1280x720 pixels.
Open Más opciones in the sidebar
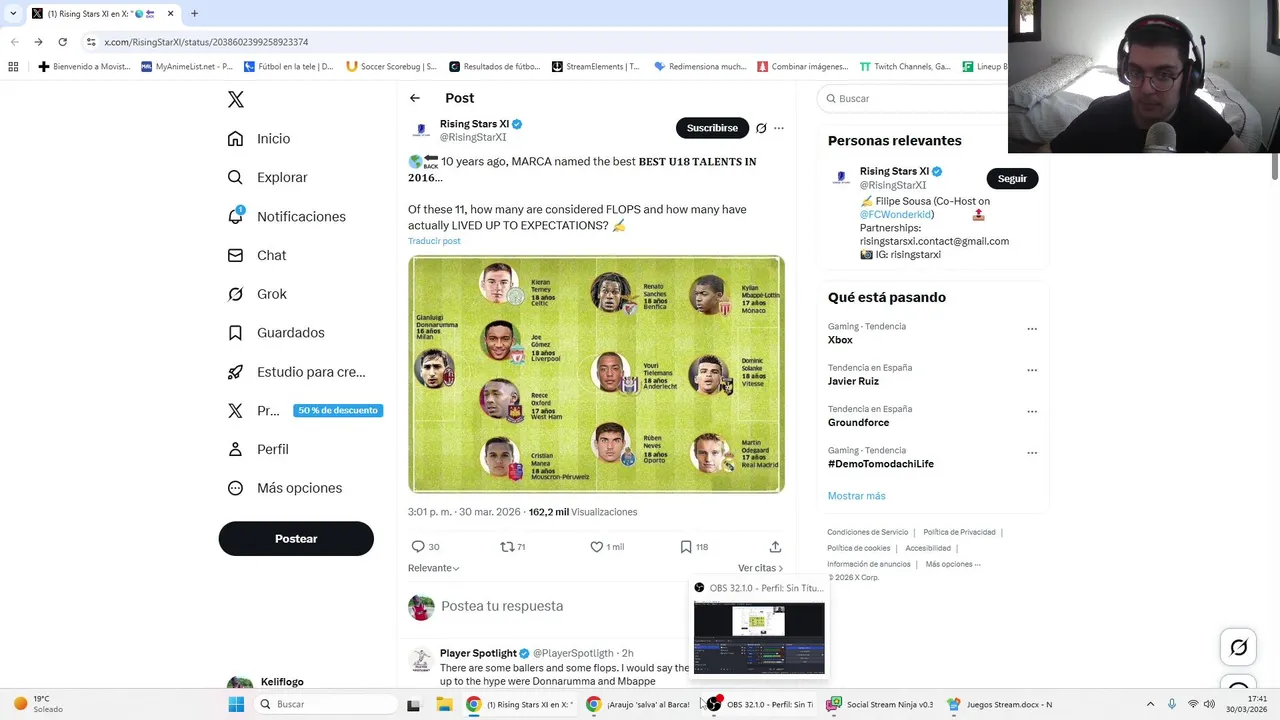(285, 488)
